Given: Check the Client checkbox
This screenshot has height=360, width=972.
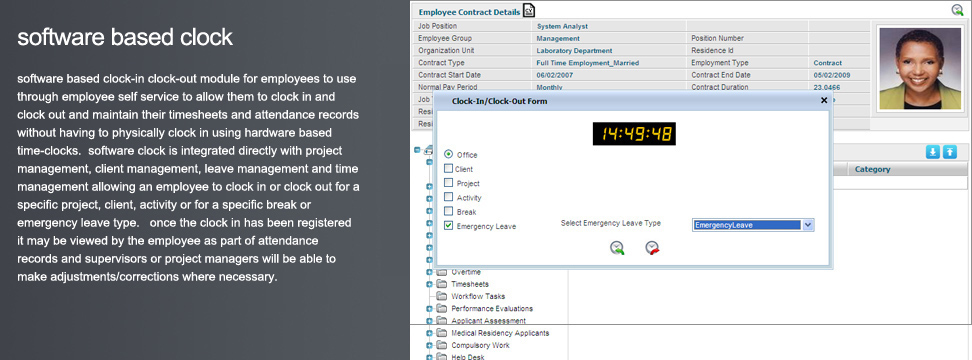Looking at the screenshot, I should click(x=449, y=169).
